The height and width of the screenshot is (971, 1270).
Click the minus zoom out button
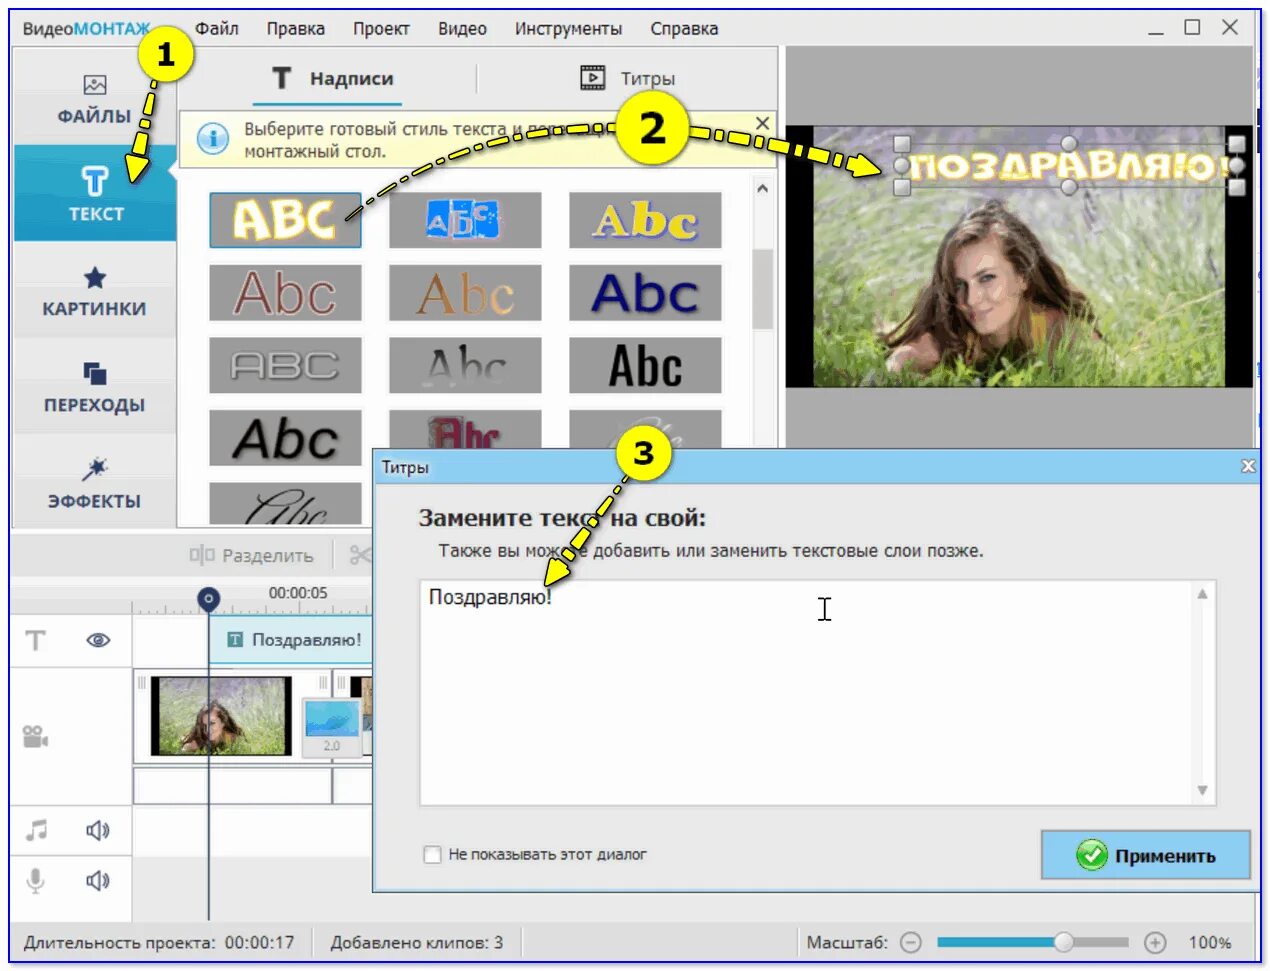(x=910, y=942)
